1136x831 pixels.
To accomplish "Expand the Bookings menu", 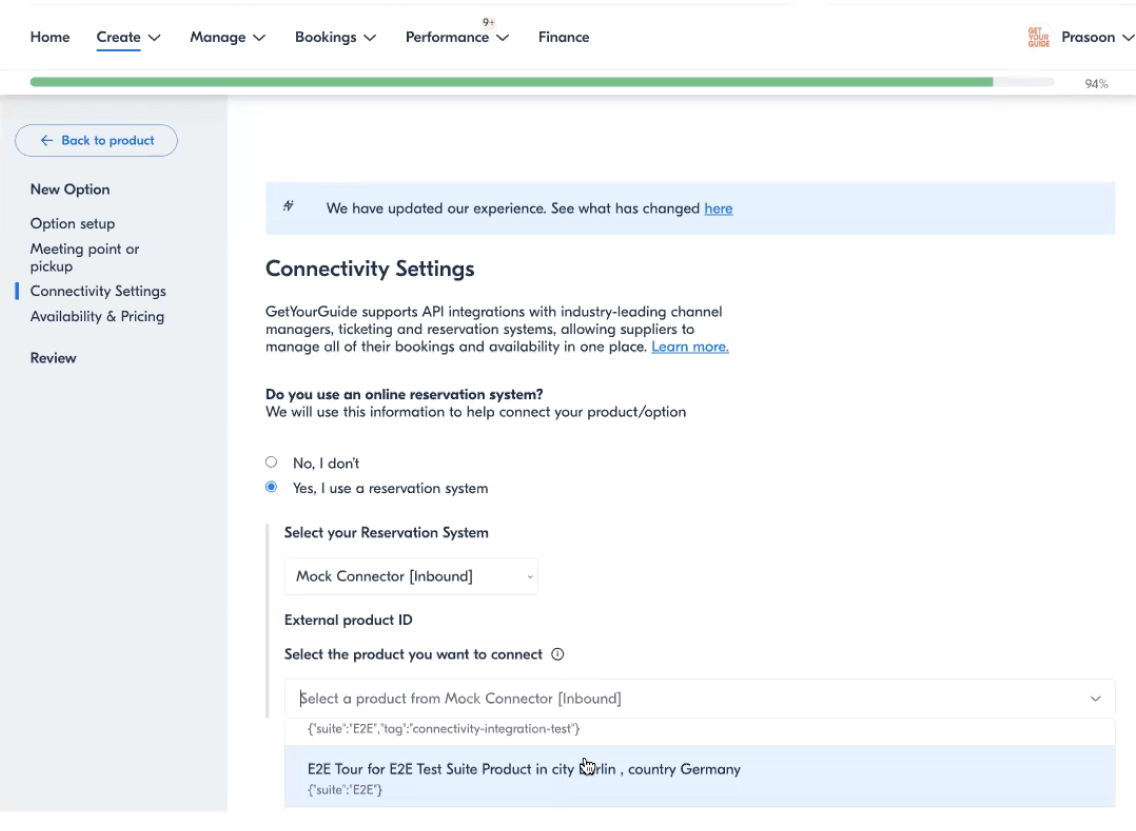I will [335, 37].
